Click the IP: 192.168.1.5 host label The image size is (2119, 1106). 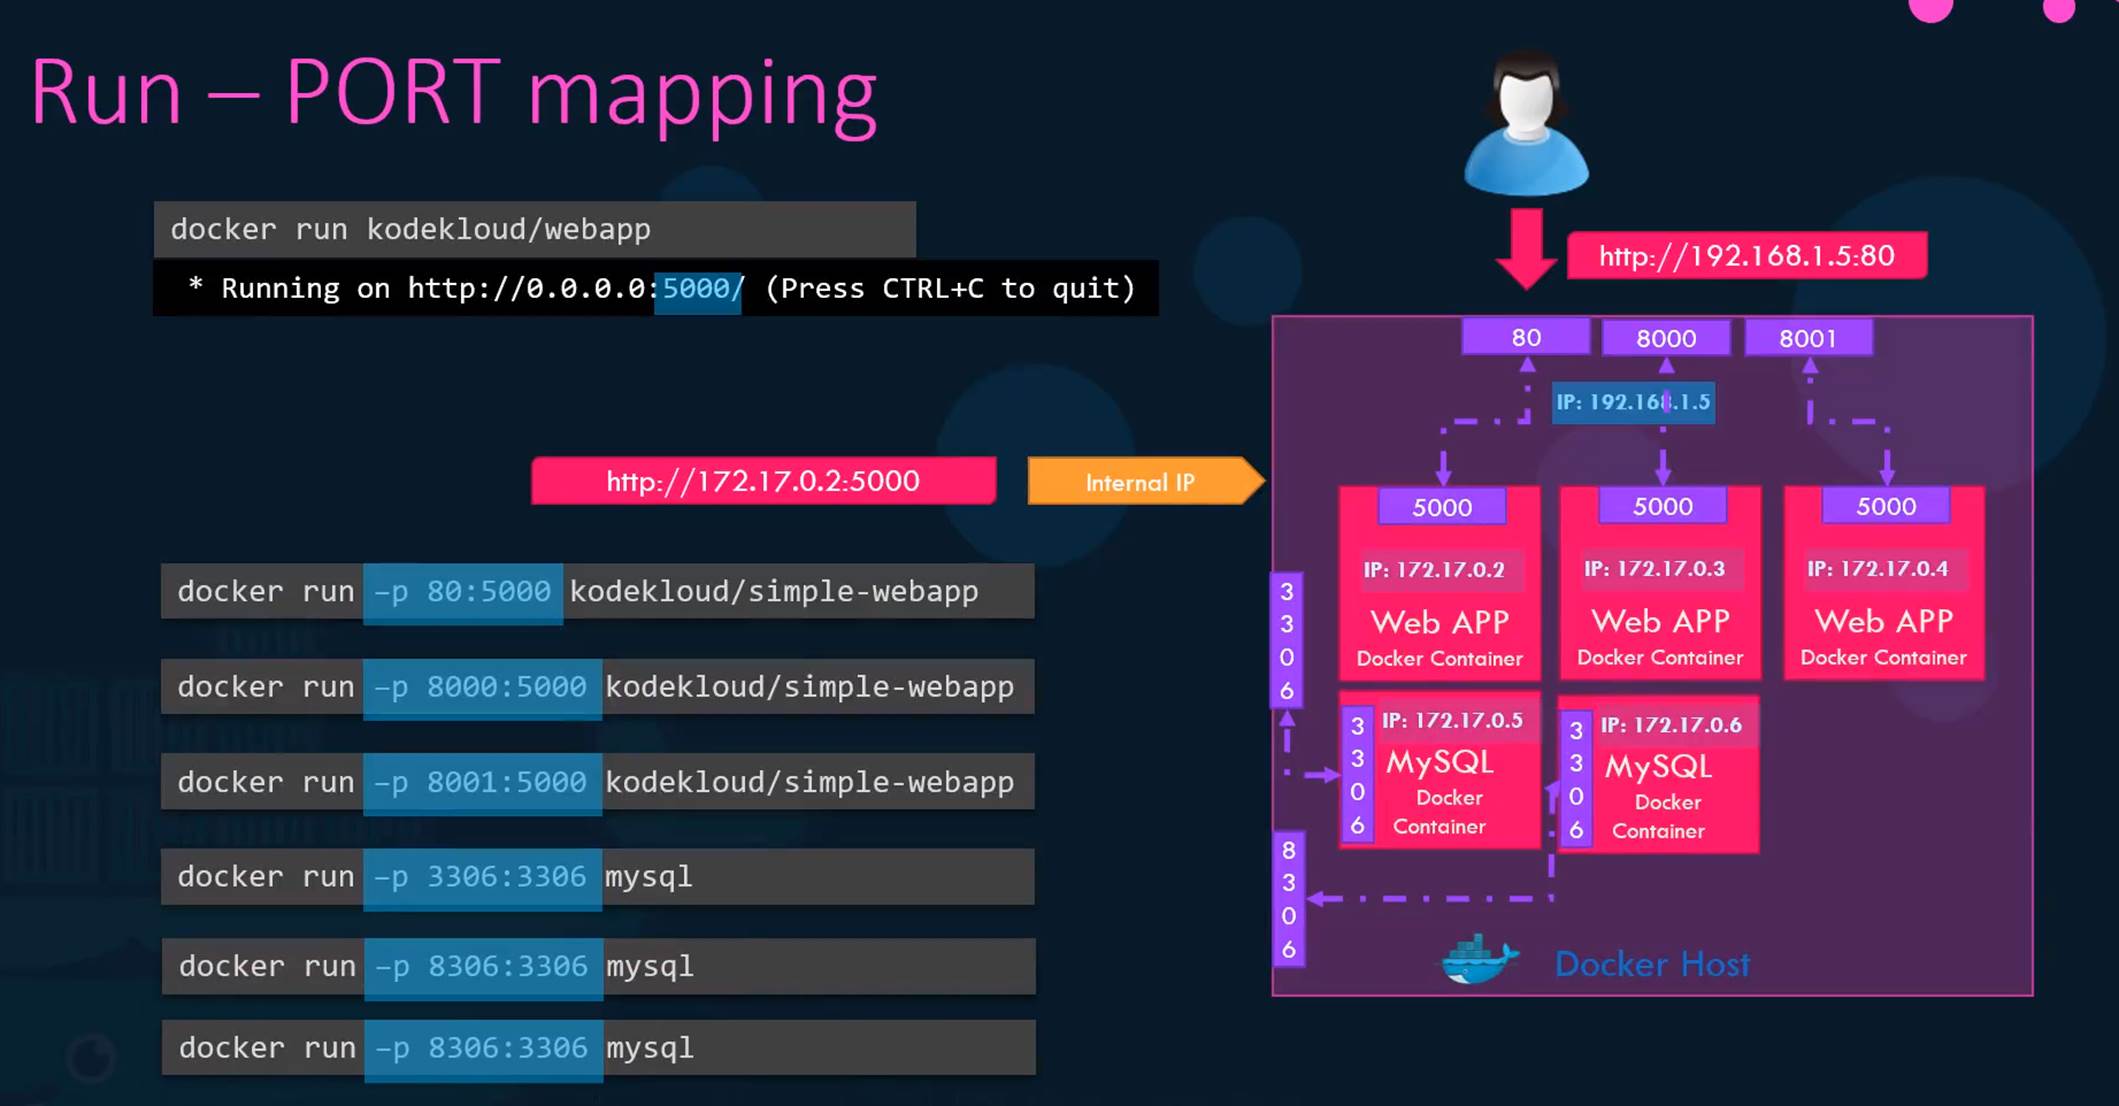(x=1633, y=402)
